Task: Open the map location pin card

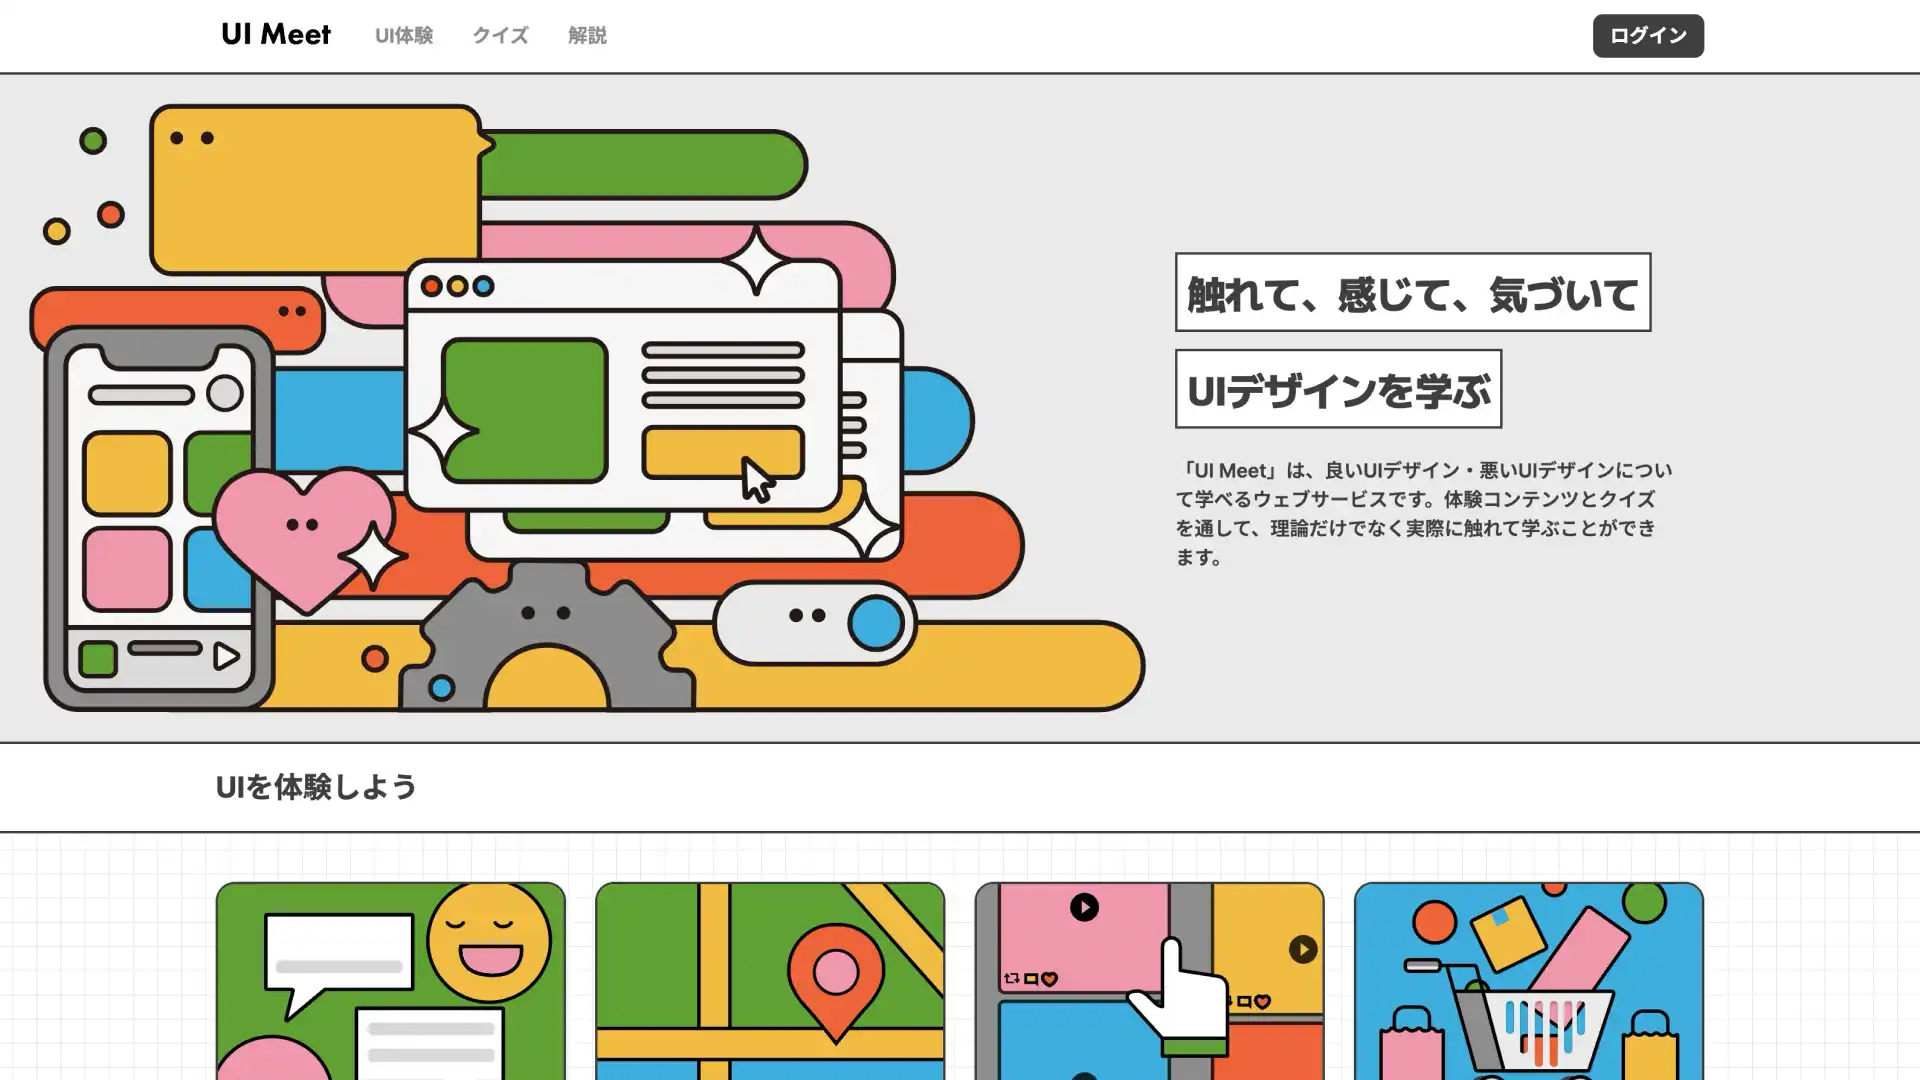Action: point(770,981)
